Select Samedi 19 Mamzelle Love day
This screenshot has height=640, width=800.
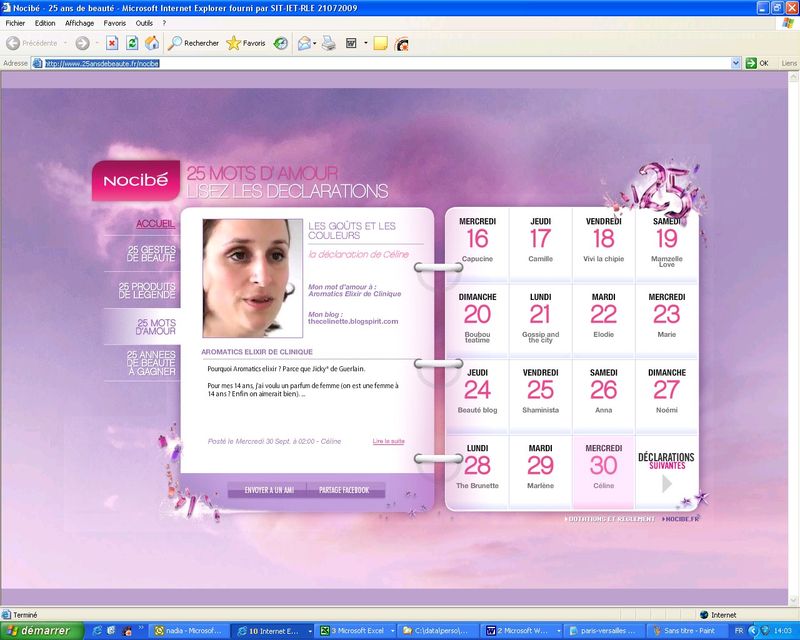coord(666,243)
